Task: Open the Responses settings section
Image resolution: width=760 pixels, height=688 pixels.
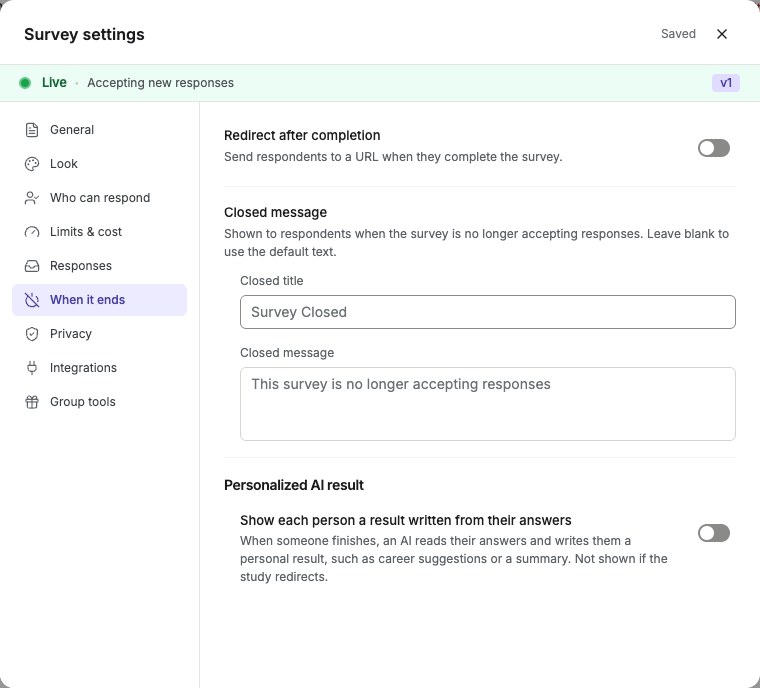Action: (99, 266)
